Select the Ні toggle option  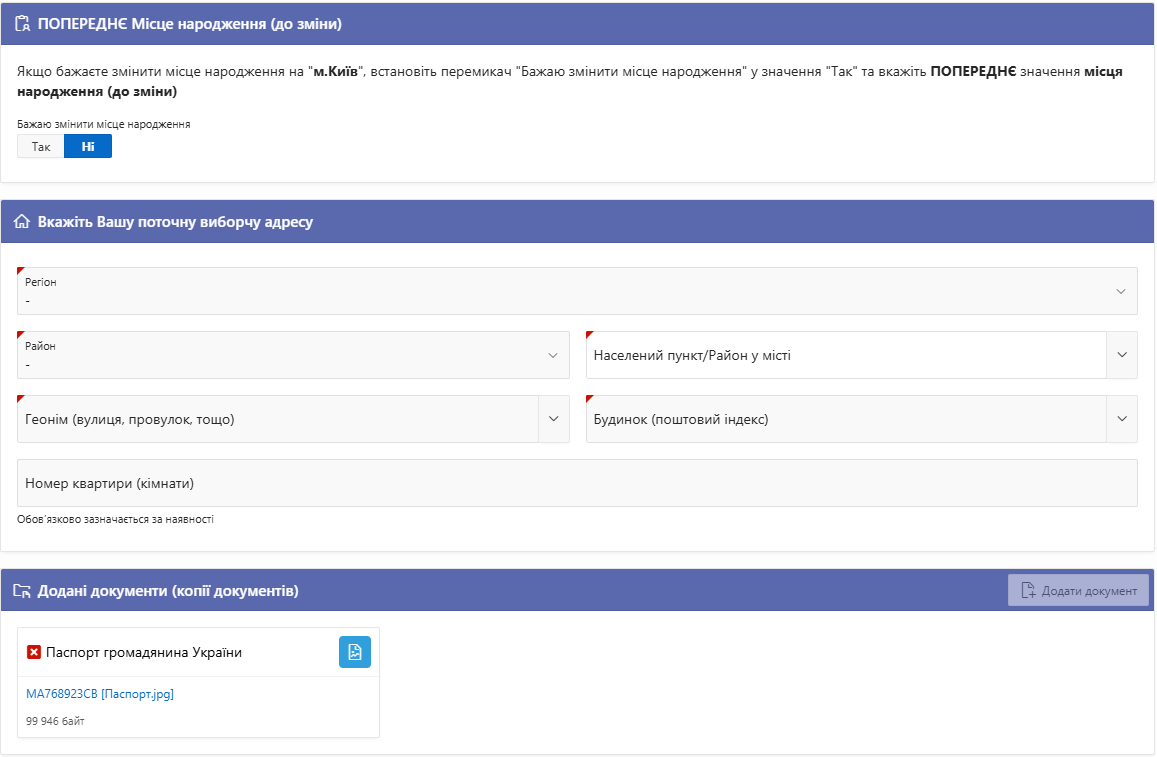pyautogui.click(x=88, y=147)
